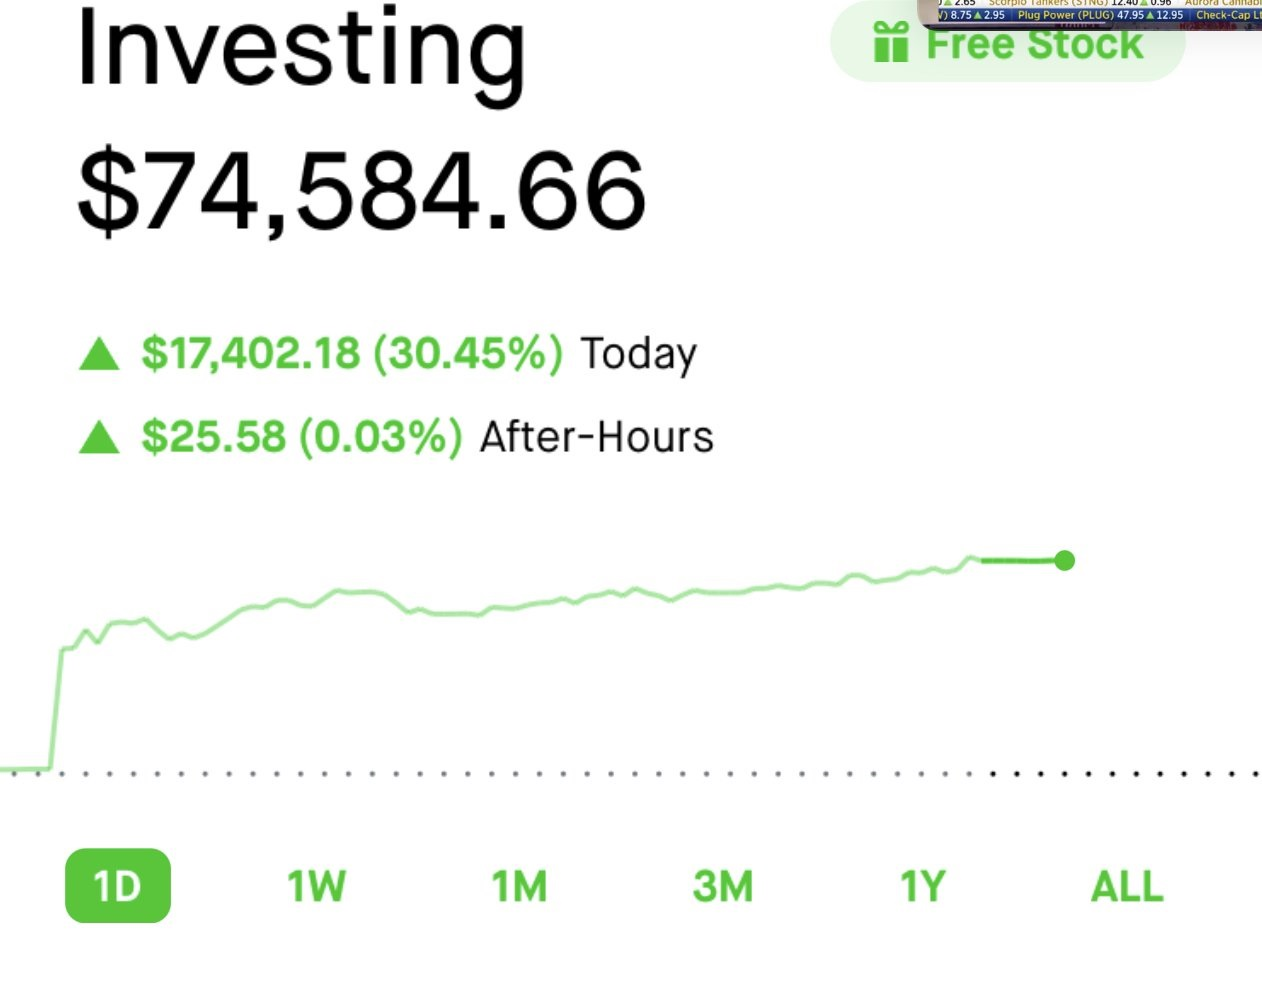Viewport: 1262px width, 984px height.
Task: Switch chart to 1W range
Action: click(316, 886)
